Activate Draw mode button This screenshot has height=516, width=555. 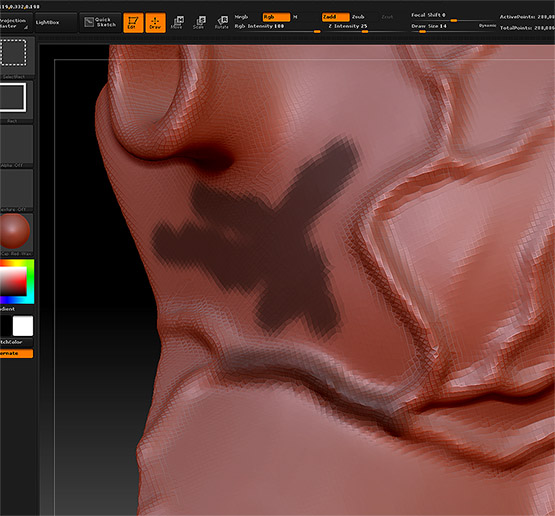pyautogui.click(x=155, y=23)
